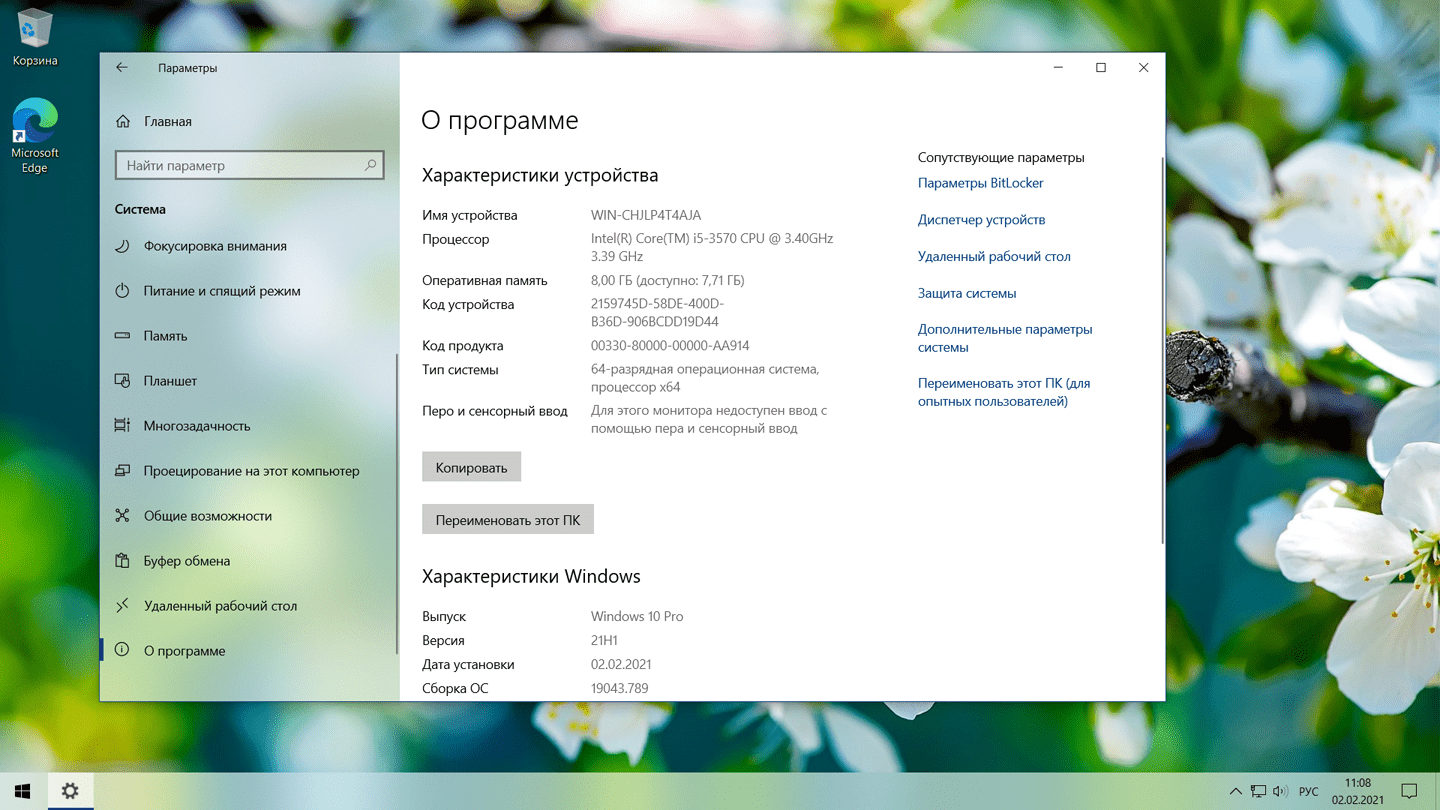Screen dimensions: 1440x810
Task: Select Power and sleep (Питание и спящий режим)
Action: [x=221, y=291]
